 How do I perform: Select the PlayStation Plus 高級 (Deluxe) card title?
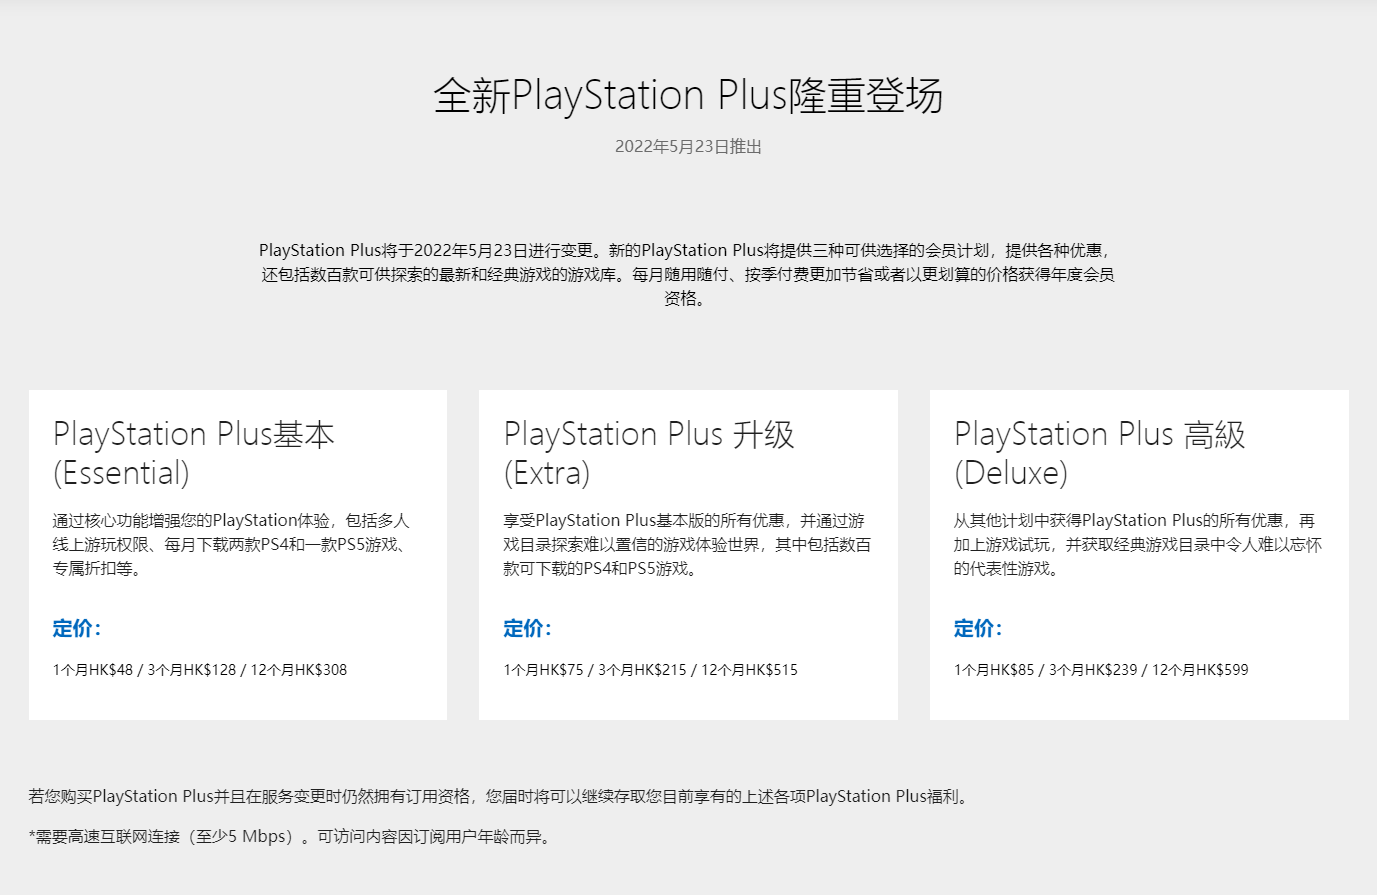1100,453
